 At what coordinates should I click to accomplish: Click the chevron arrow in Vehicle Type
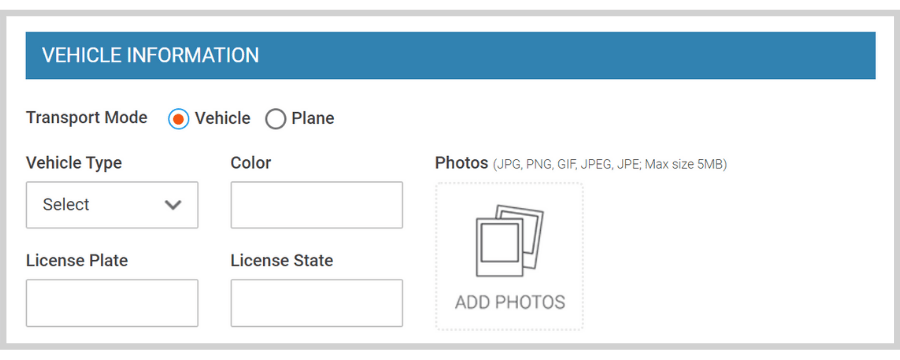pyautogui.click(x=173, y=205)
